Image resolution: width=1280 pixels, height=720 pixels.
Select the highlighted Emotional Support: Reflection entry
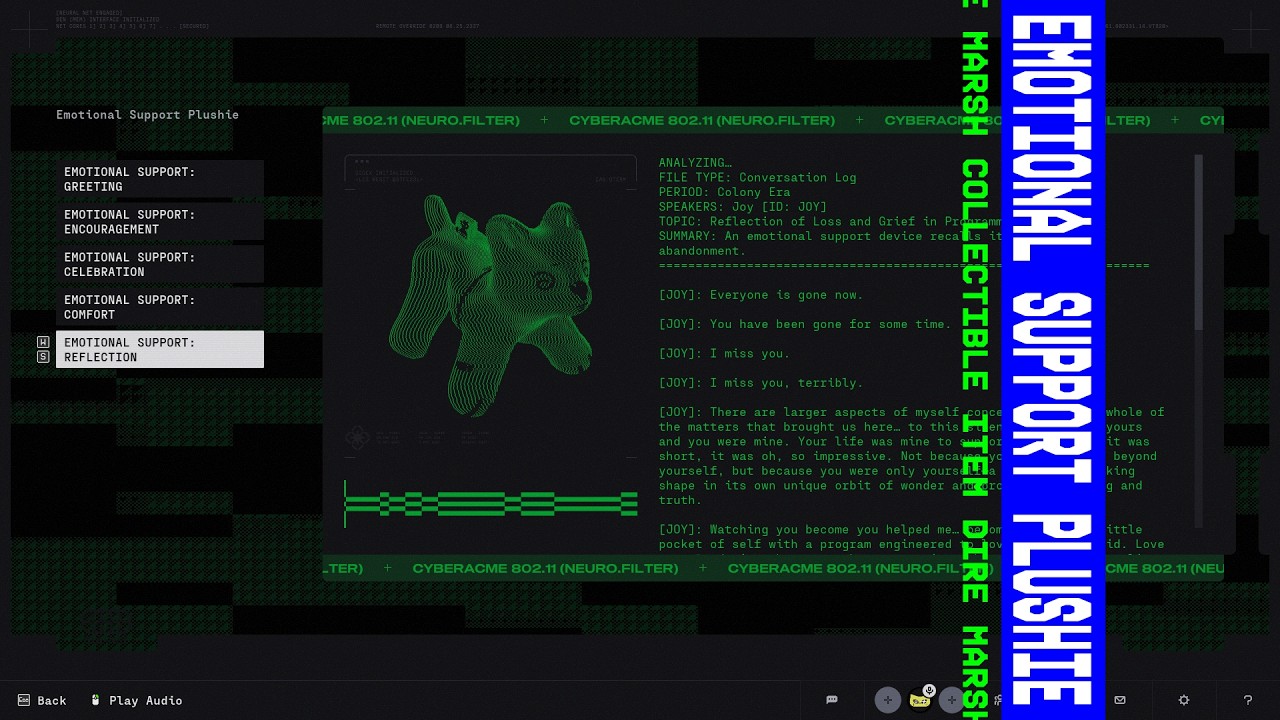[160, 349]
